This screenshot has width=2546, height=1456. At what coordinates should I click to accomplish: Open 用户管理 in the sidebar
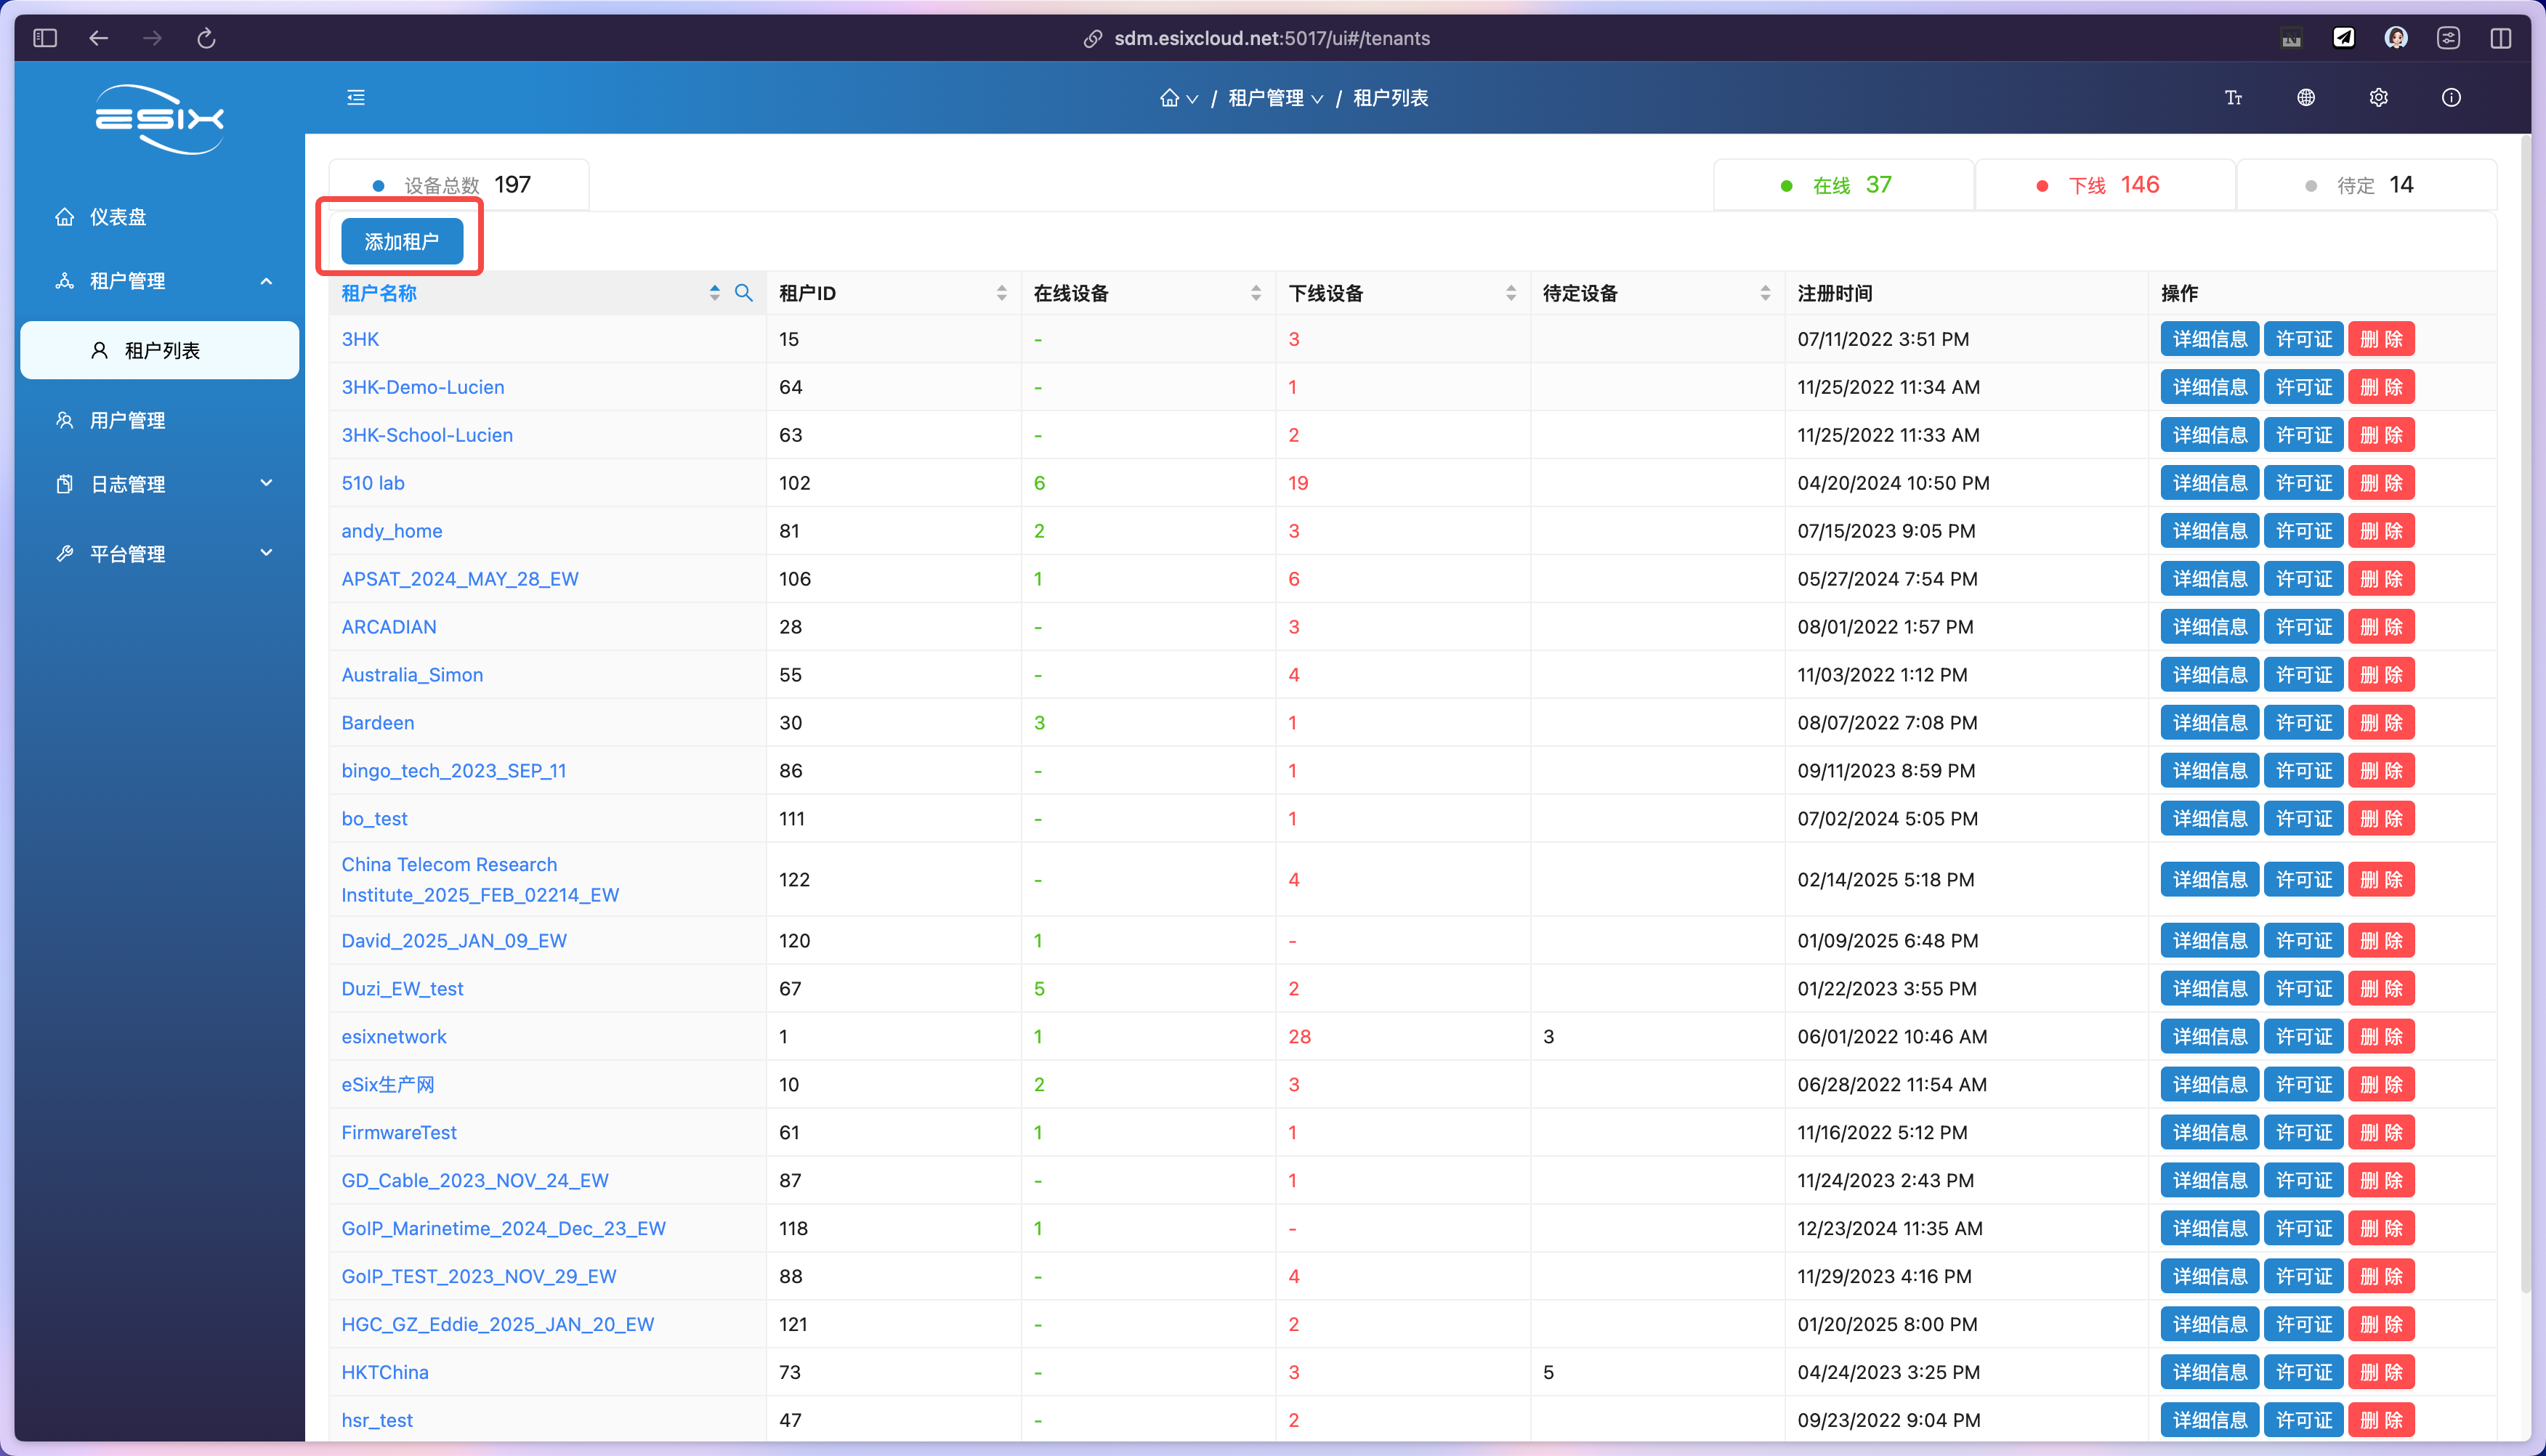(128, 420)
